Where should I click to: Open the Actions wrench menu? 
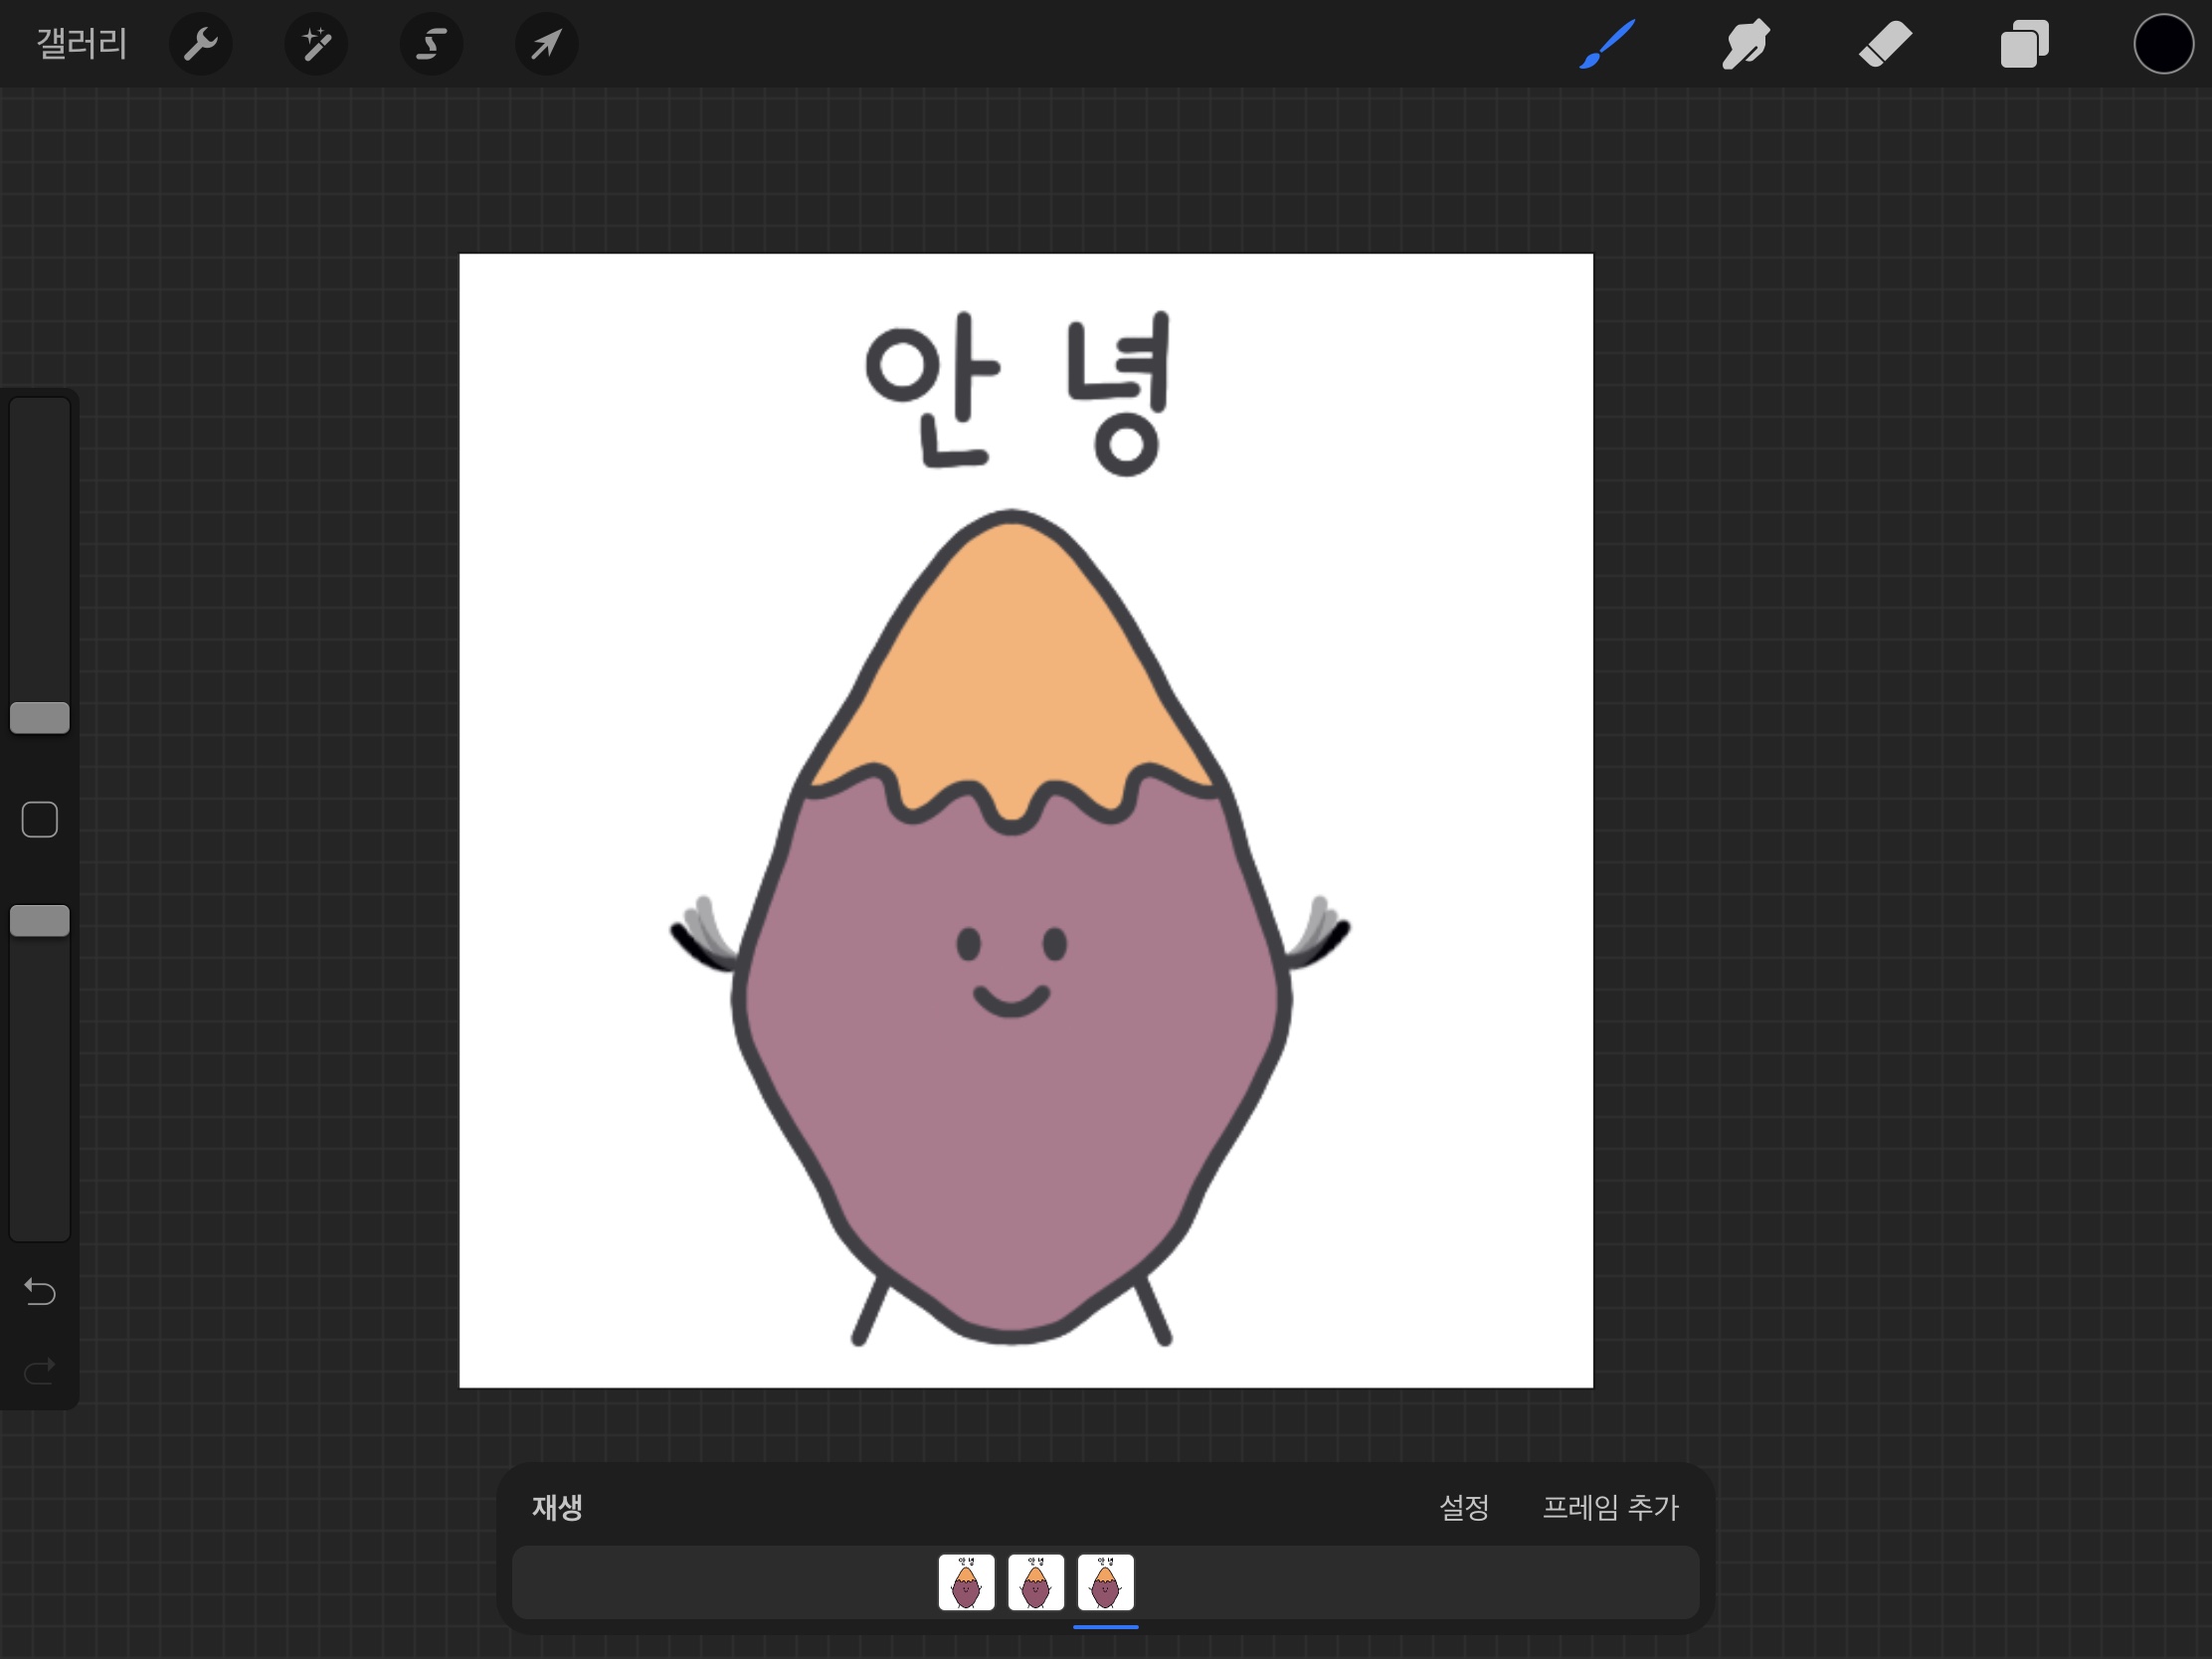click(201, 44)
